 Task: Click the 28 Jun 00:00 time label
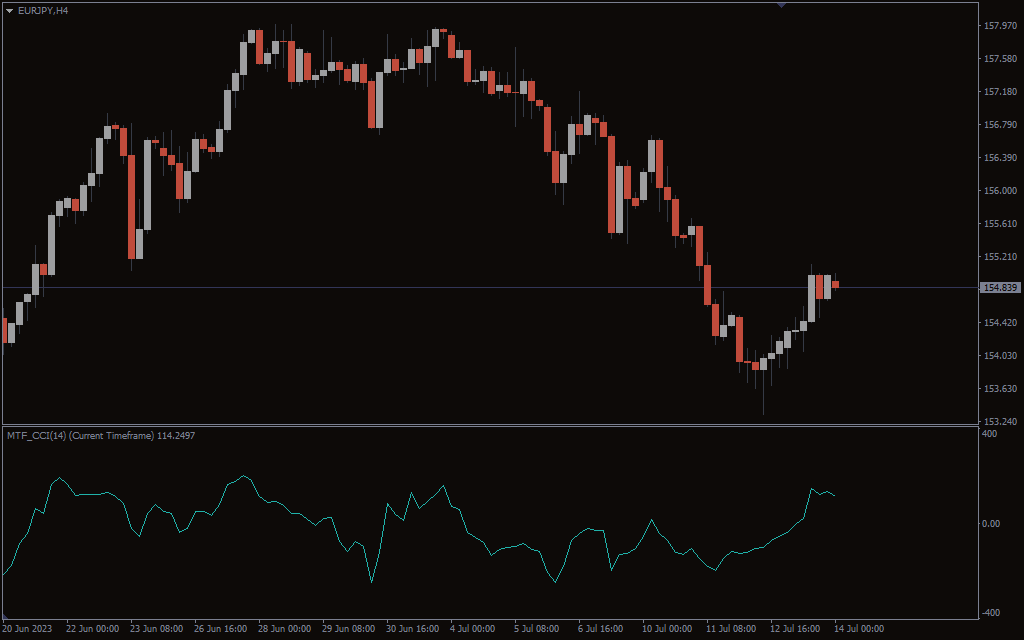click(x=284, y=629)
